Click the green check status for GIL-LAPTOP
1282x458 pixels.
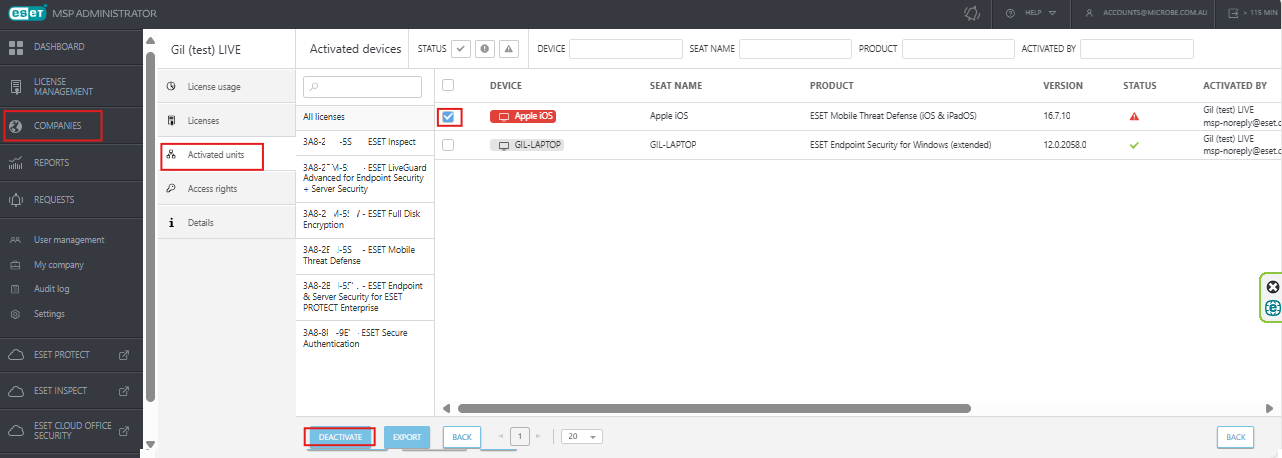coord(1134,145)
